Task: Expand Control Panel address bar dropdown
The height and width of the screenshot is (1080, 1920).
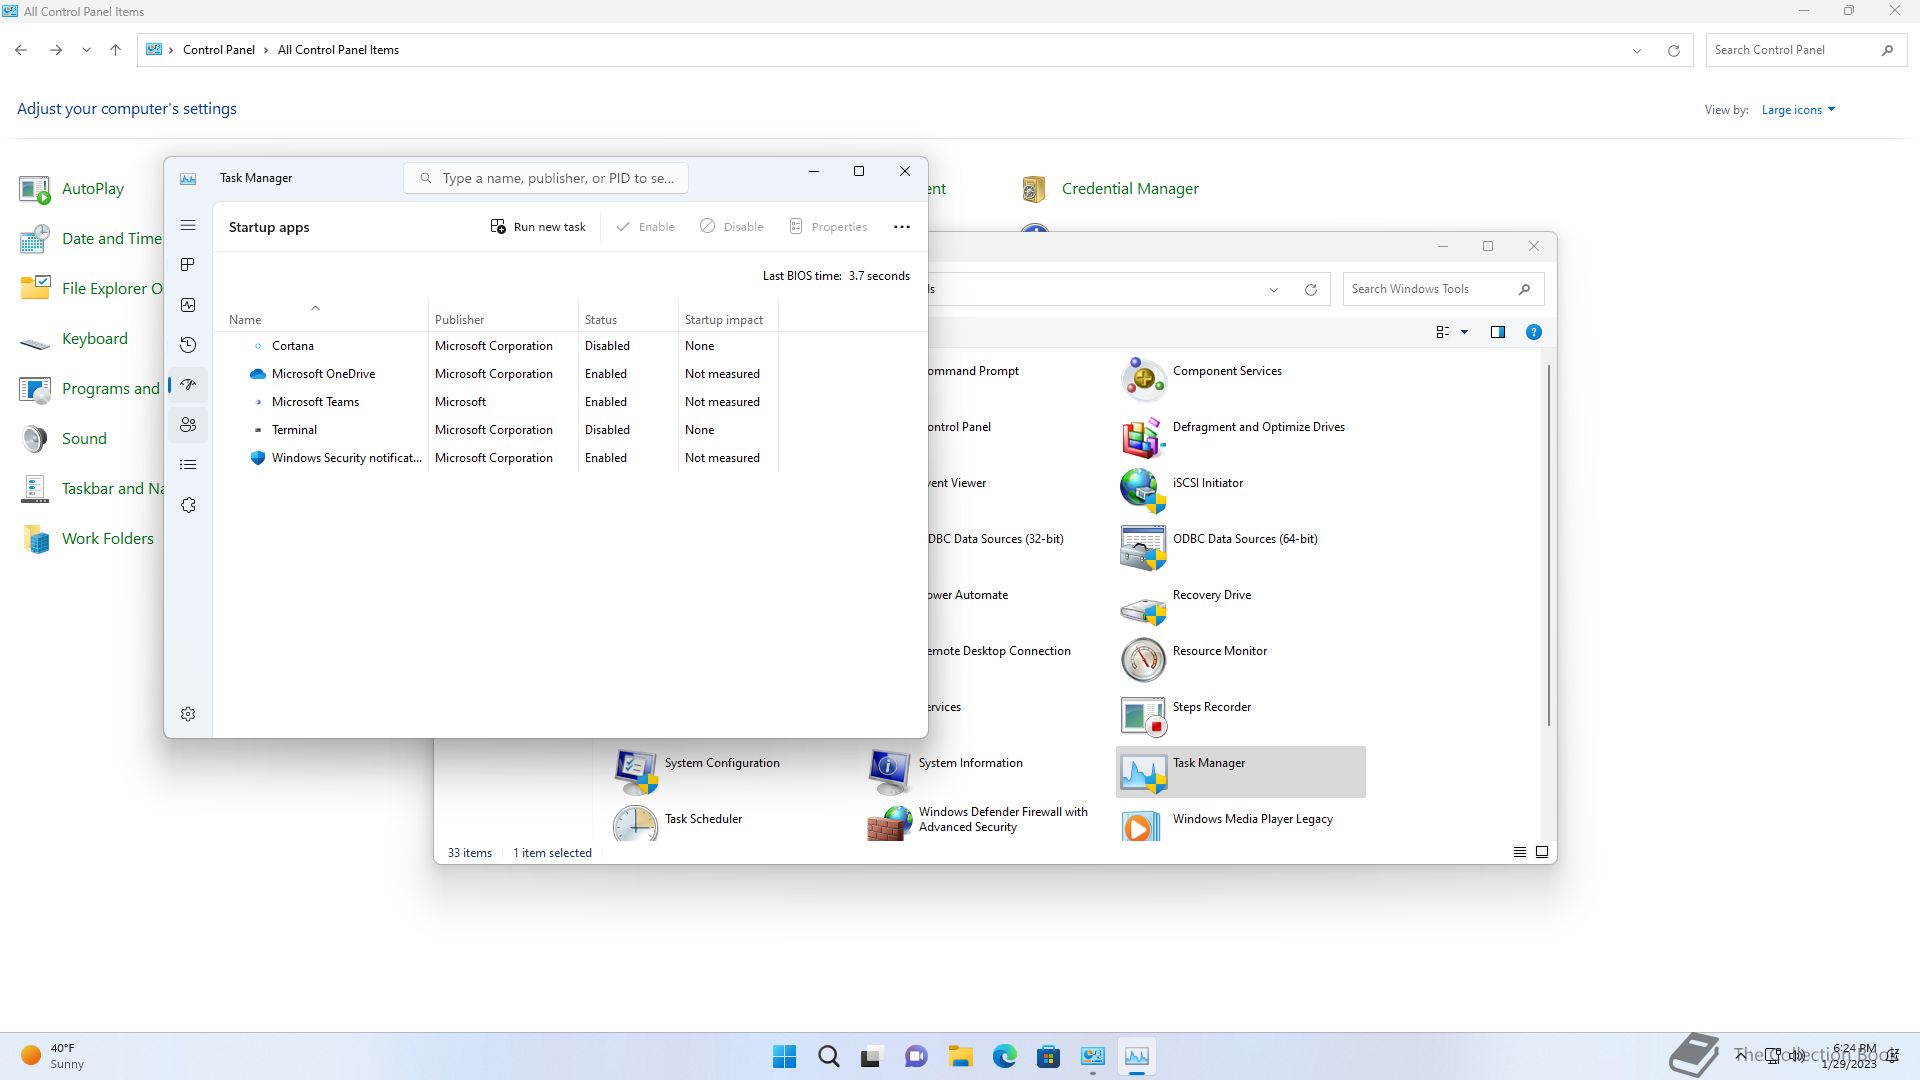Action: [x=1637, y=50]
